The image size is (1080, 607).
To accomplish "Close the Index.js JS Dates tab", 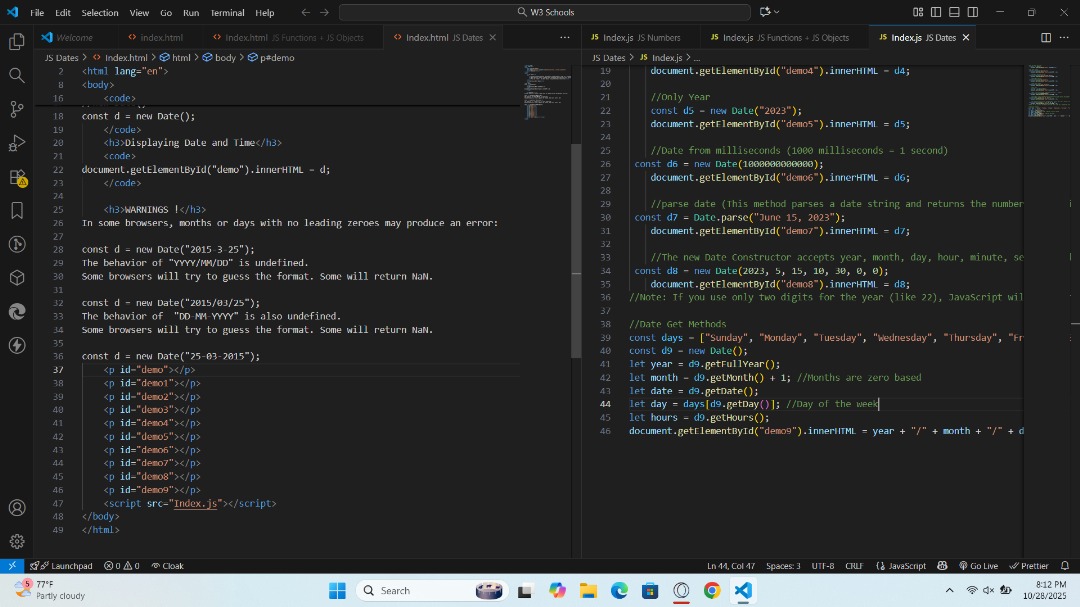I will (966, 37).
